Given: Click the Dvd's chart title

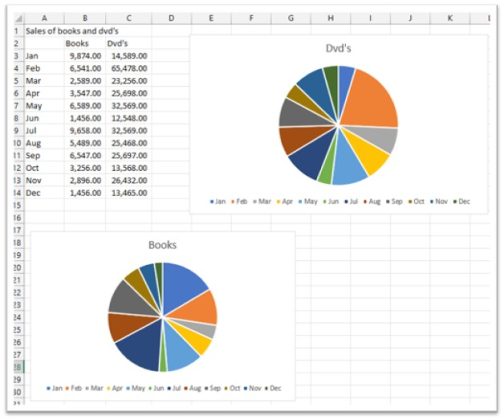Looking at the screenshot, I should click(x=338, y=48).
